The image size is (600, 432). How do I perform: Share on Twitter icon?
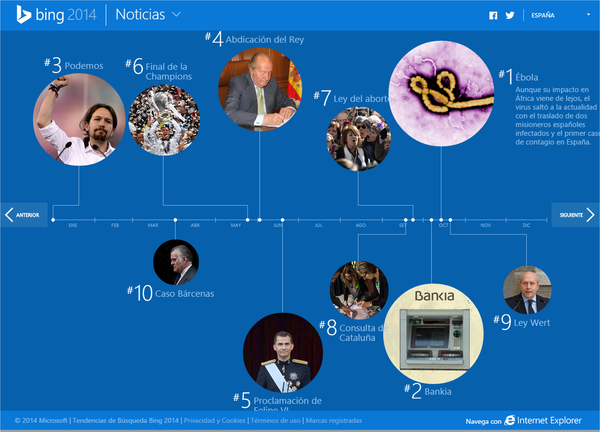[x=510, y=15]
